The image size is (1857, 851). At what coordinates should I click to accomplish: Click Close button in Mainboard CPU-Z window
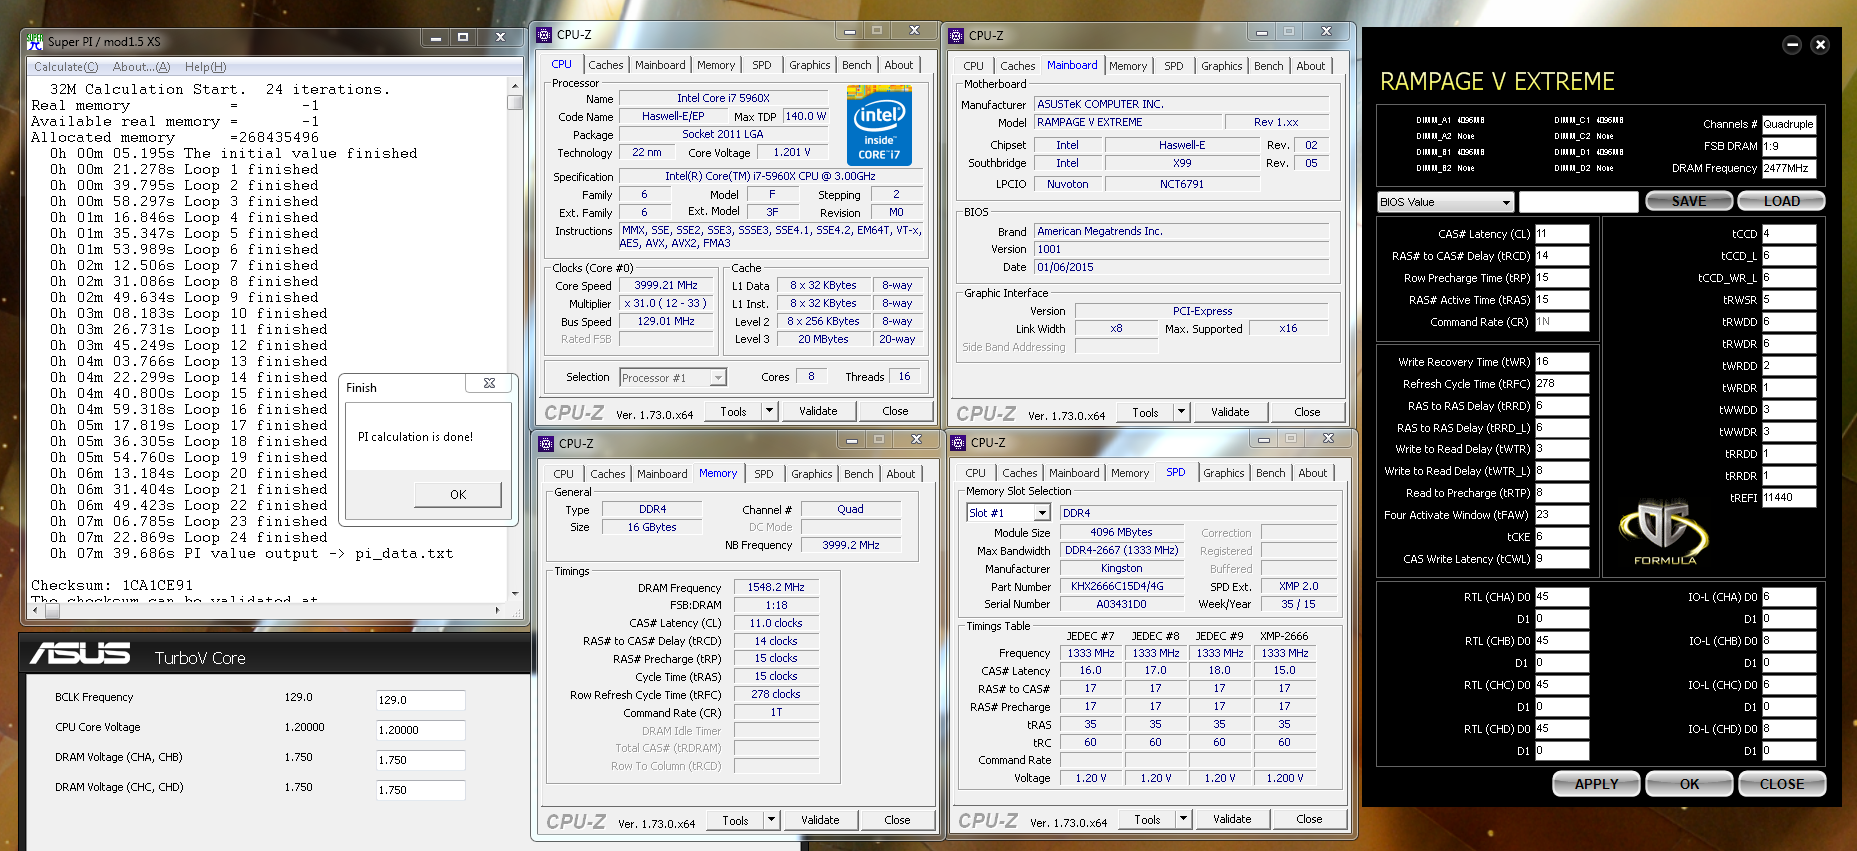(x=1307, y=412)
